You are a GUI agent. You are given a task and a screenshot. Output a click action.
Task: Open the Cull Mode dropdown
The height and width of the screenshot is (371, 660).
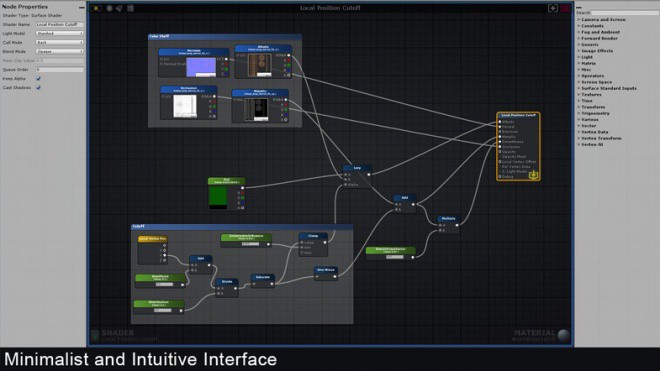click(x=59, y=43)
